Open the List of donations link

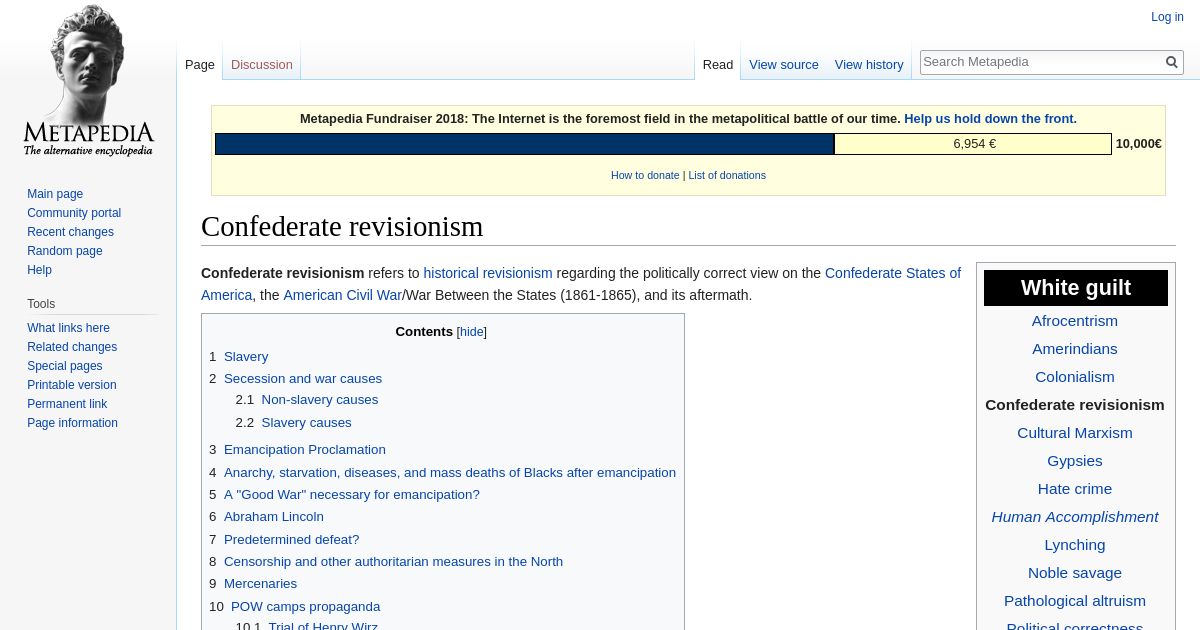click(727, 175)
